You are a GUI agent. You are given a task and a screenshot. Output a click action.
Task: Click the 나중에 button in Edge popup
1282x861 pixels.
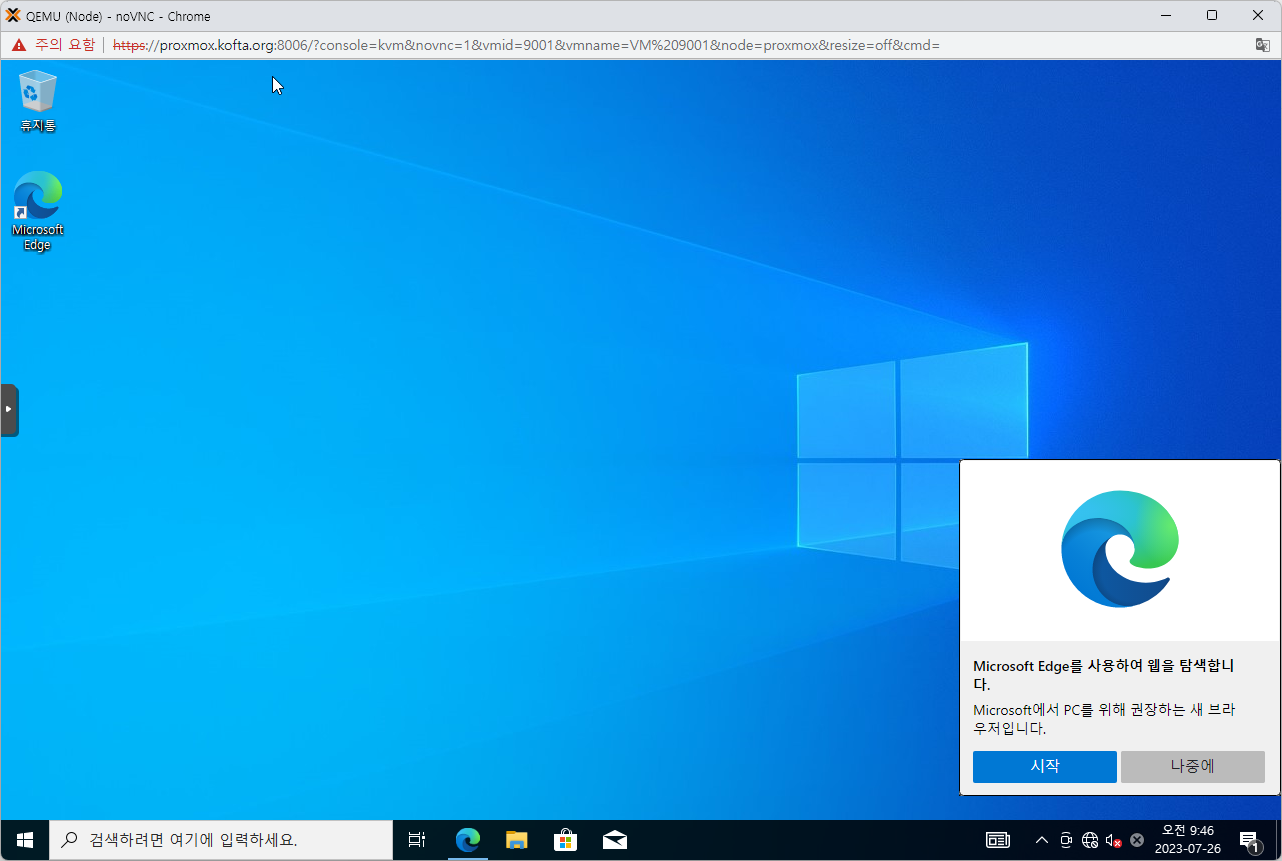(x=1192, y=767)
